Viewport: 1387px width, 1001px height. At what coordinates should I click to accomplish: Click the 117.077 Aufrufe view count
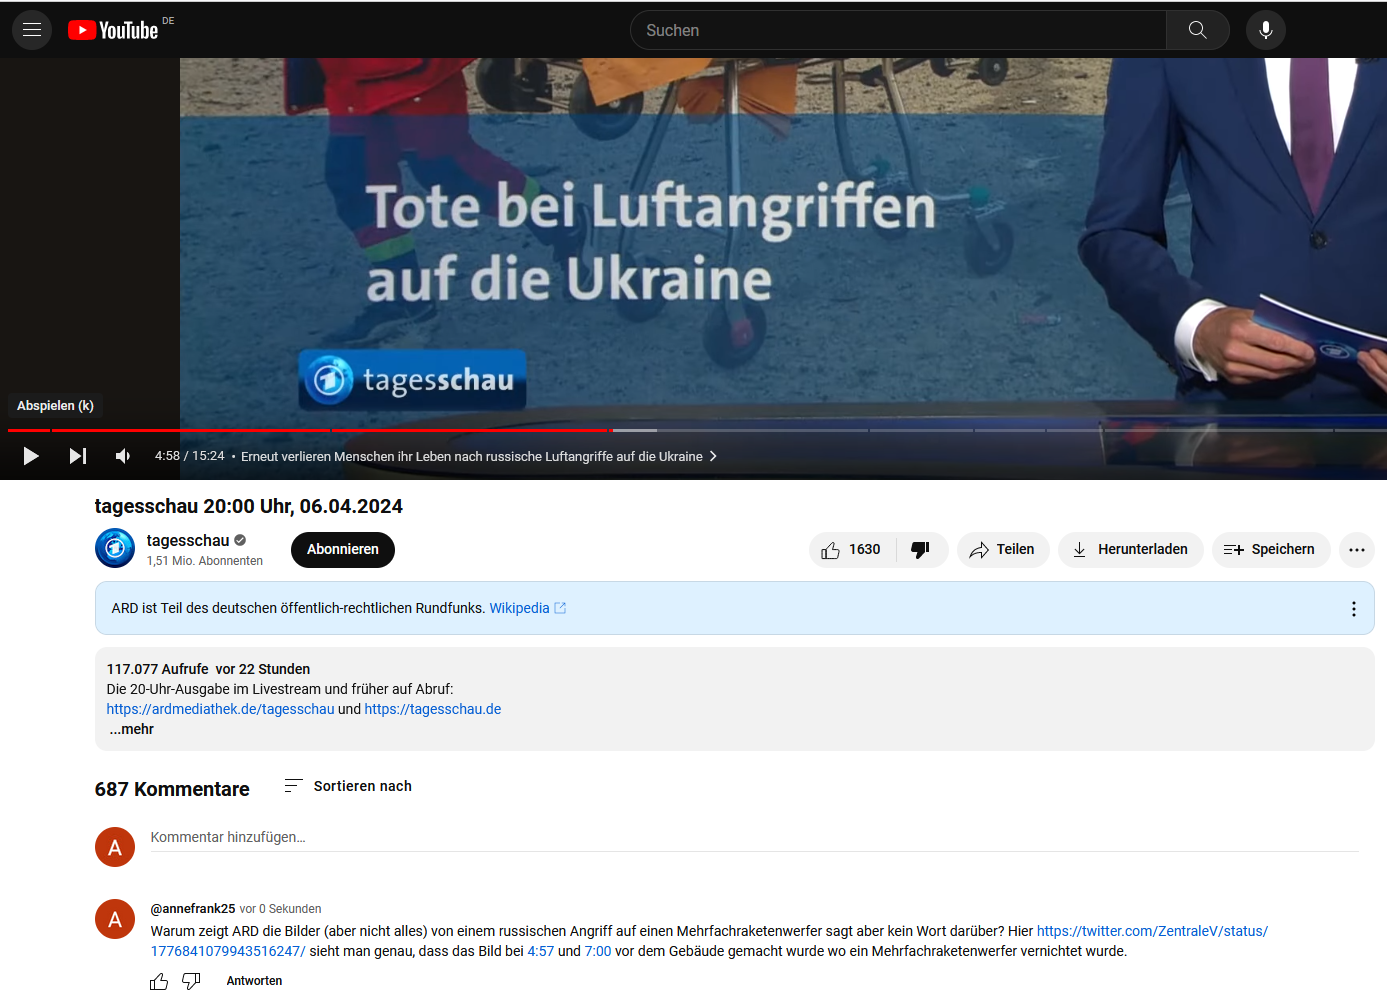point(158,669)
